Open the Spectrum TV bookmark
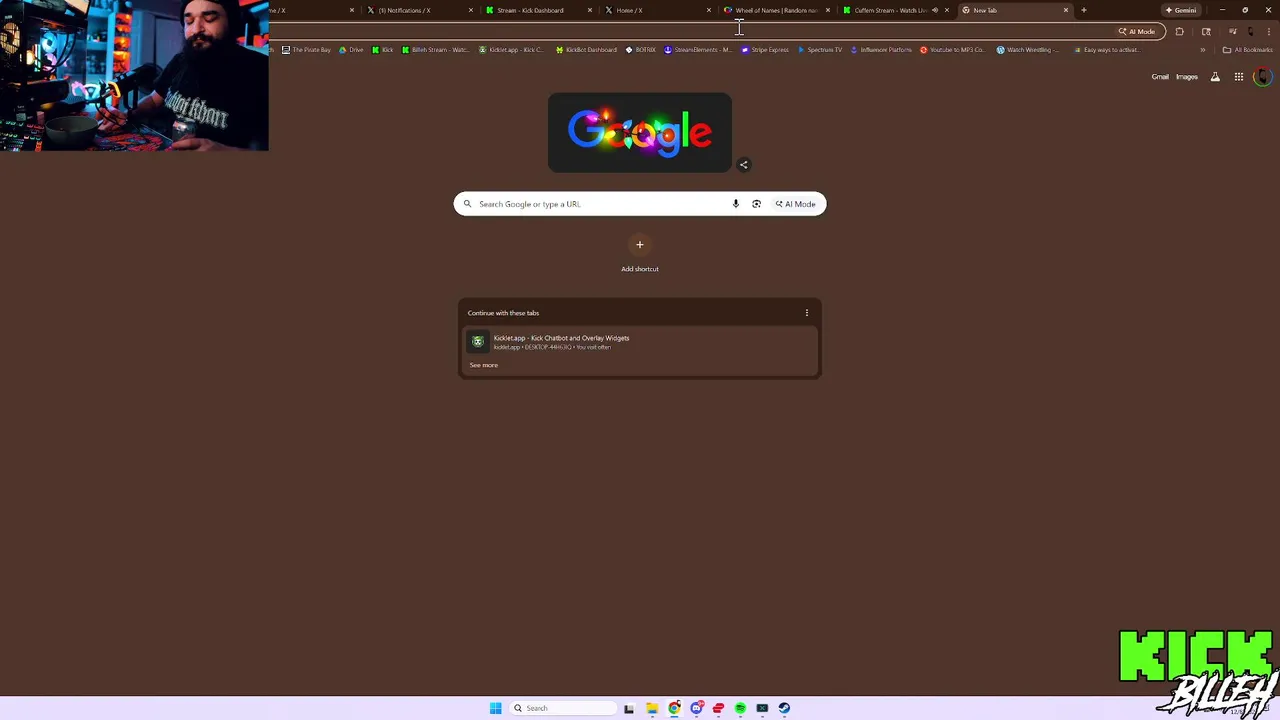Viewport: 1280px width, 720px height. click(x=820, y=50)
